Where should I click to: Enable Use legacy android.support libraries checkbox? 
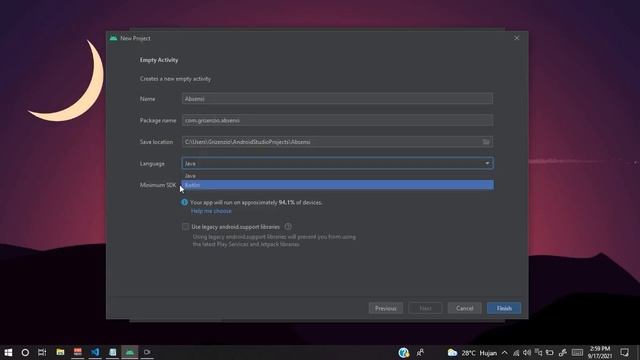coord(185,227)
